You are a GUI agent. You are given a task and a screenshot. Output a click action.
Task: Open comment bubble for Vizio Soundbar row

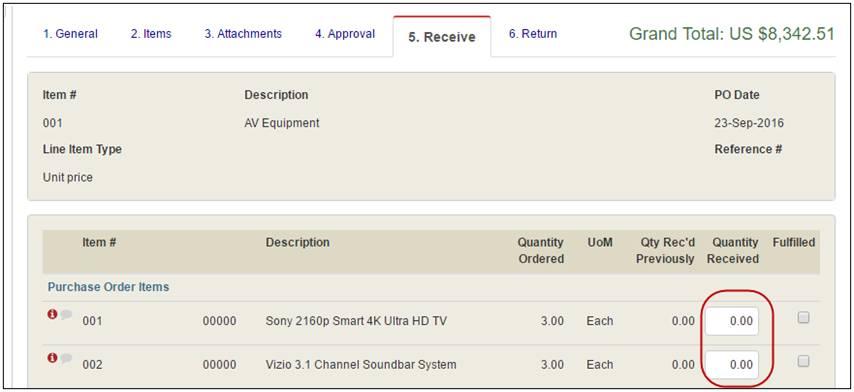(66, 358)
